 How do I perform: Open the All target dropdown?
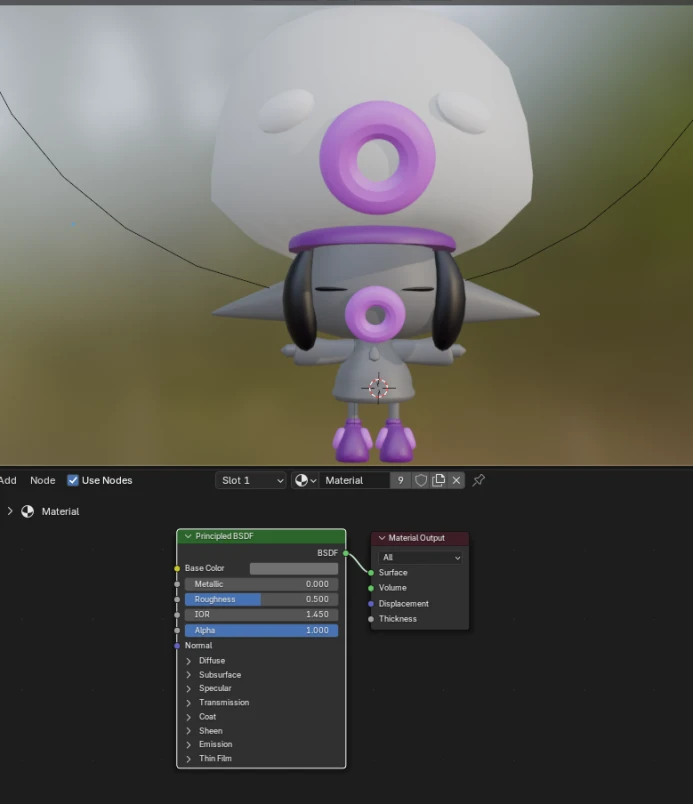coord(420,557)
